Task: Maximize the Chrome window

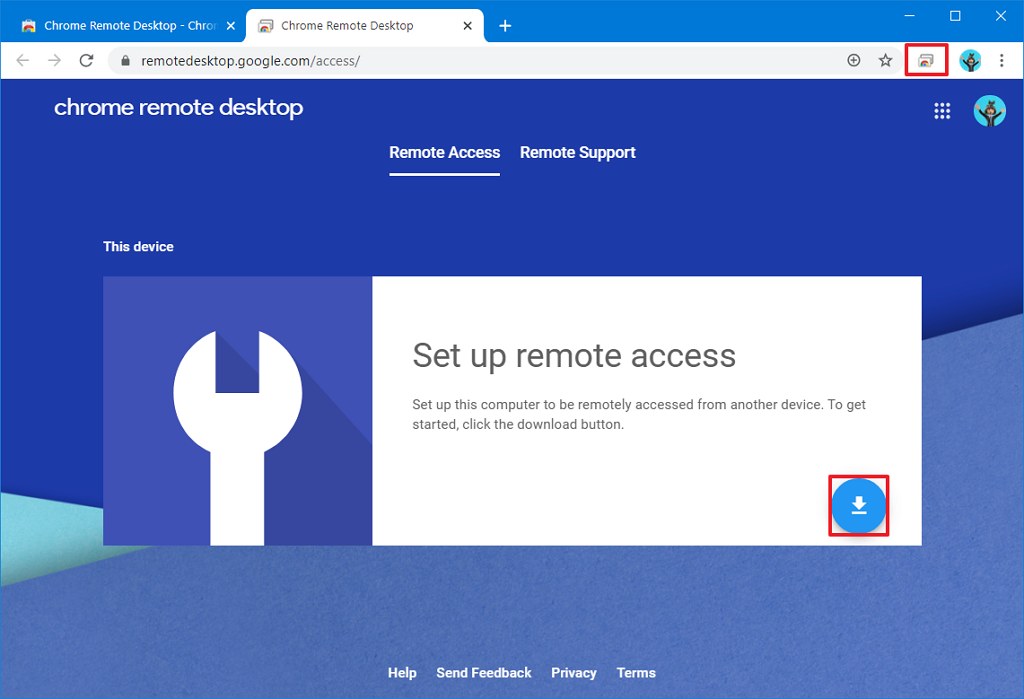Action: (x=955, y=16)
